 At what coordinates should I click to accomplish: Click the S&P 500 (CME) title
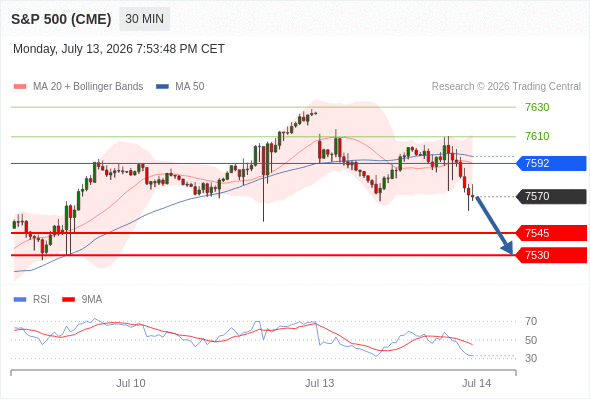tap(61, 19)
